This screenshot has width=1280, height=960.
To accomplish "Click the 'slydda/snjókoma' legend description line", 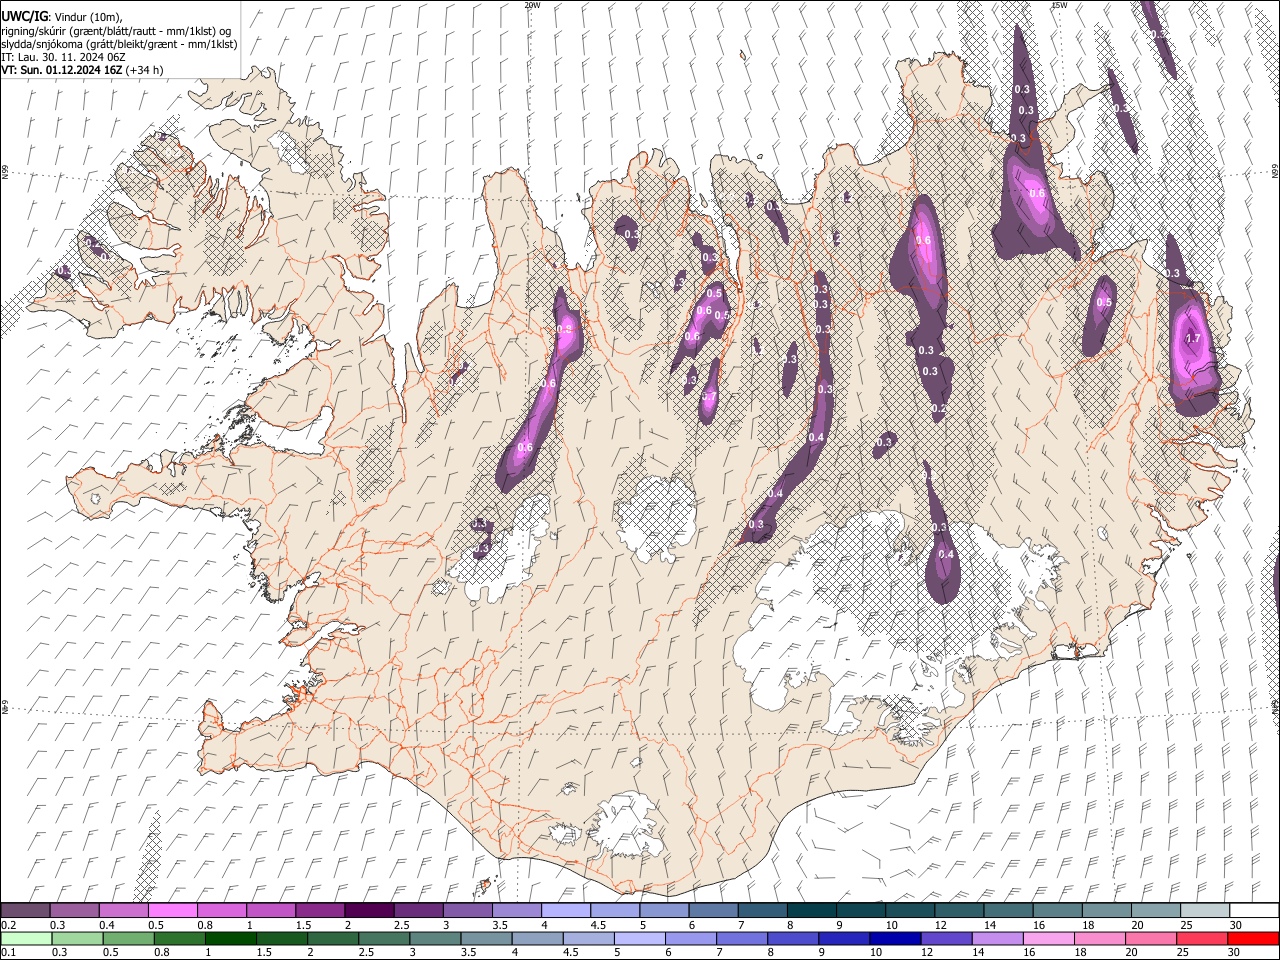I will pos(119,44).
